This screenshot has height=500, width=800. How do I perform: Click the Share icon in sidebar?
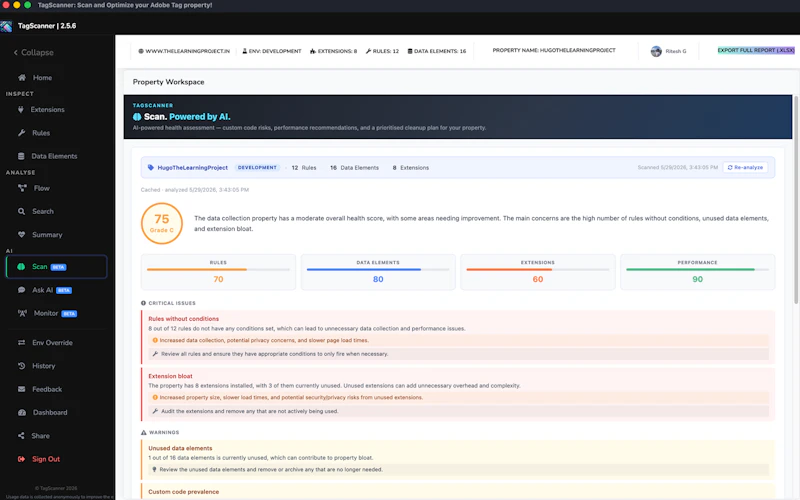(x=21, y=436)
